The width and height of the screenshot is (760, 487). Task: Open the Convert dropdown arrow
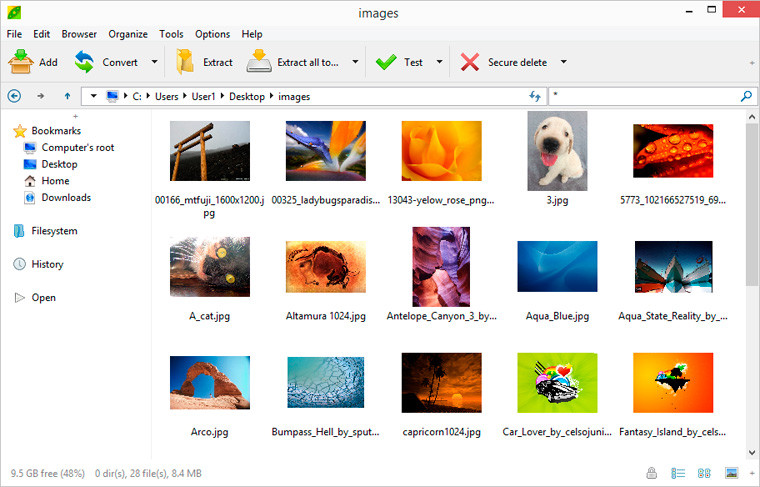tap(155, 62)
